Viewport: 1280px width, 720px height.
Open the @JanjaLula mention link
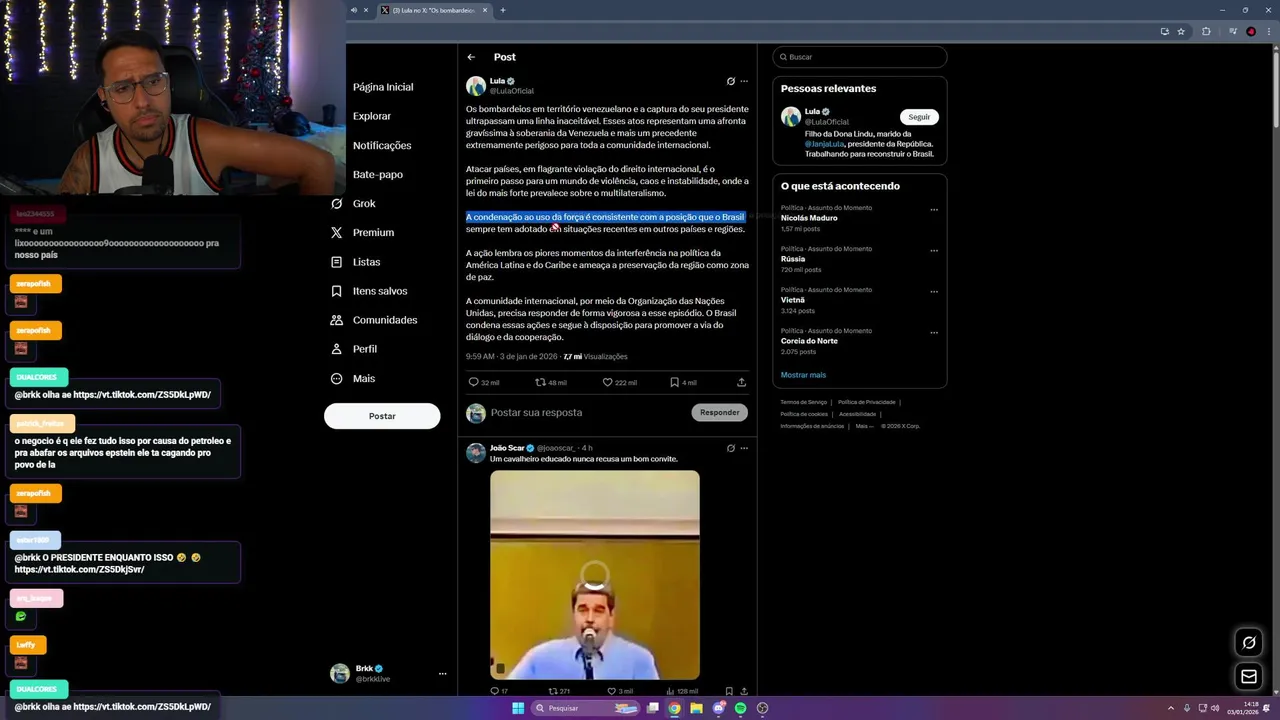[826, 144]
